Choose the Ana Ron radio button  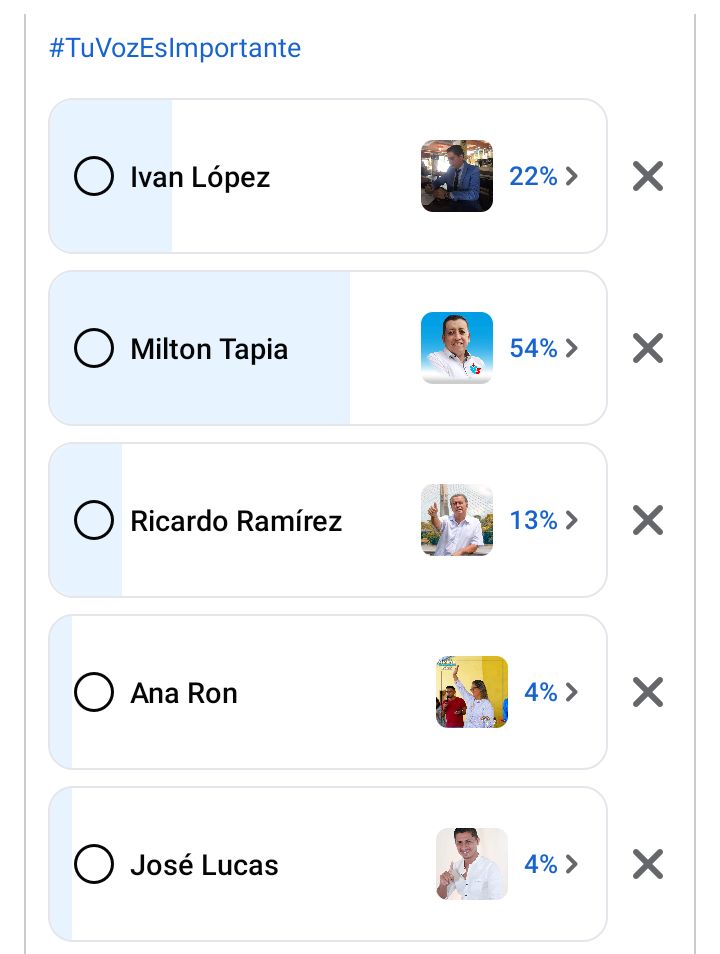pos(94,692)
